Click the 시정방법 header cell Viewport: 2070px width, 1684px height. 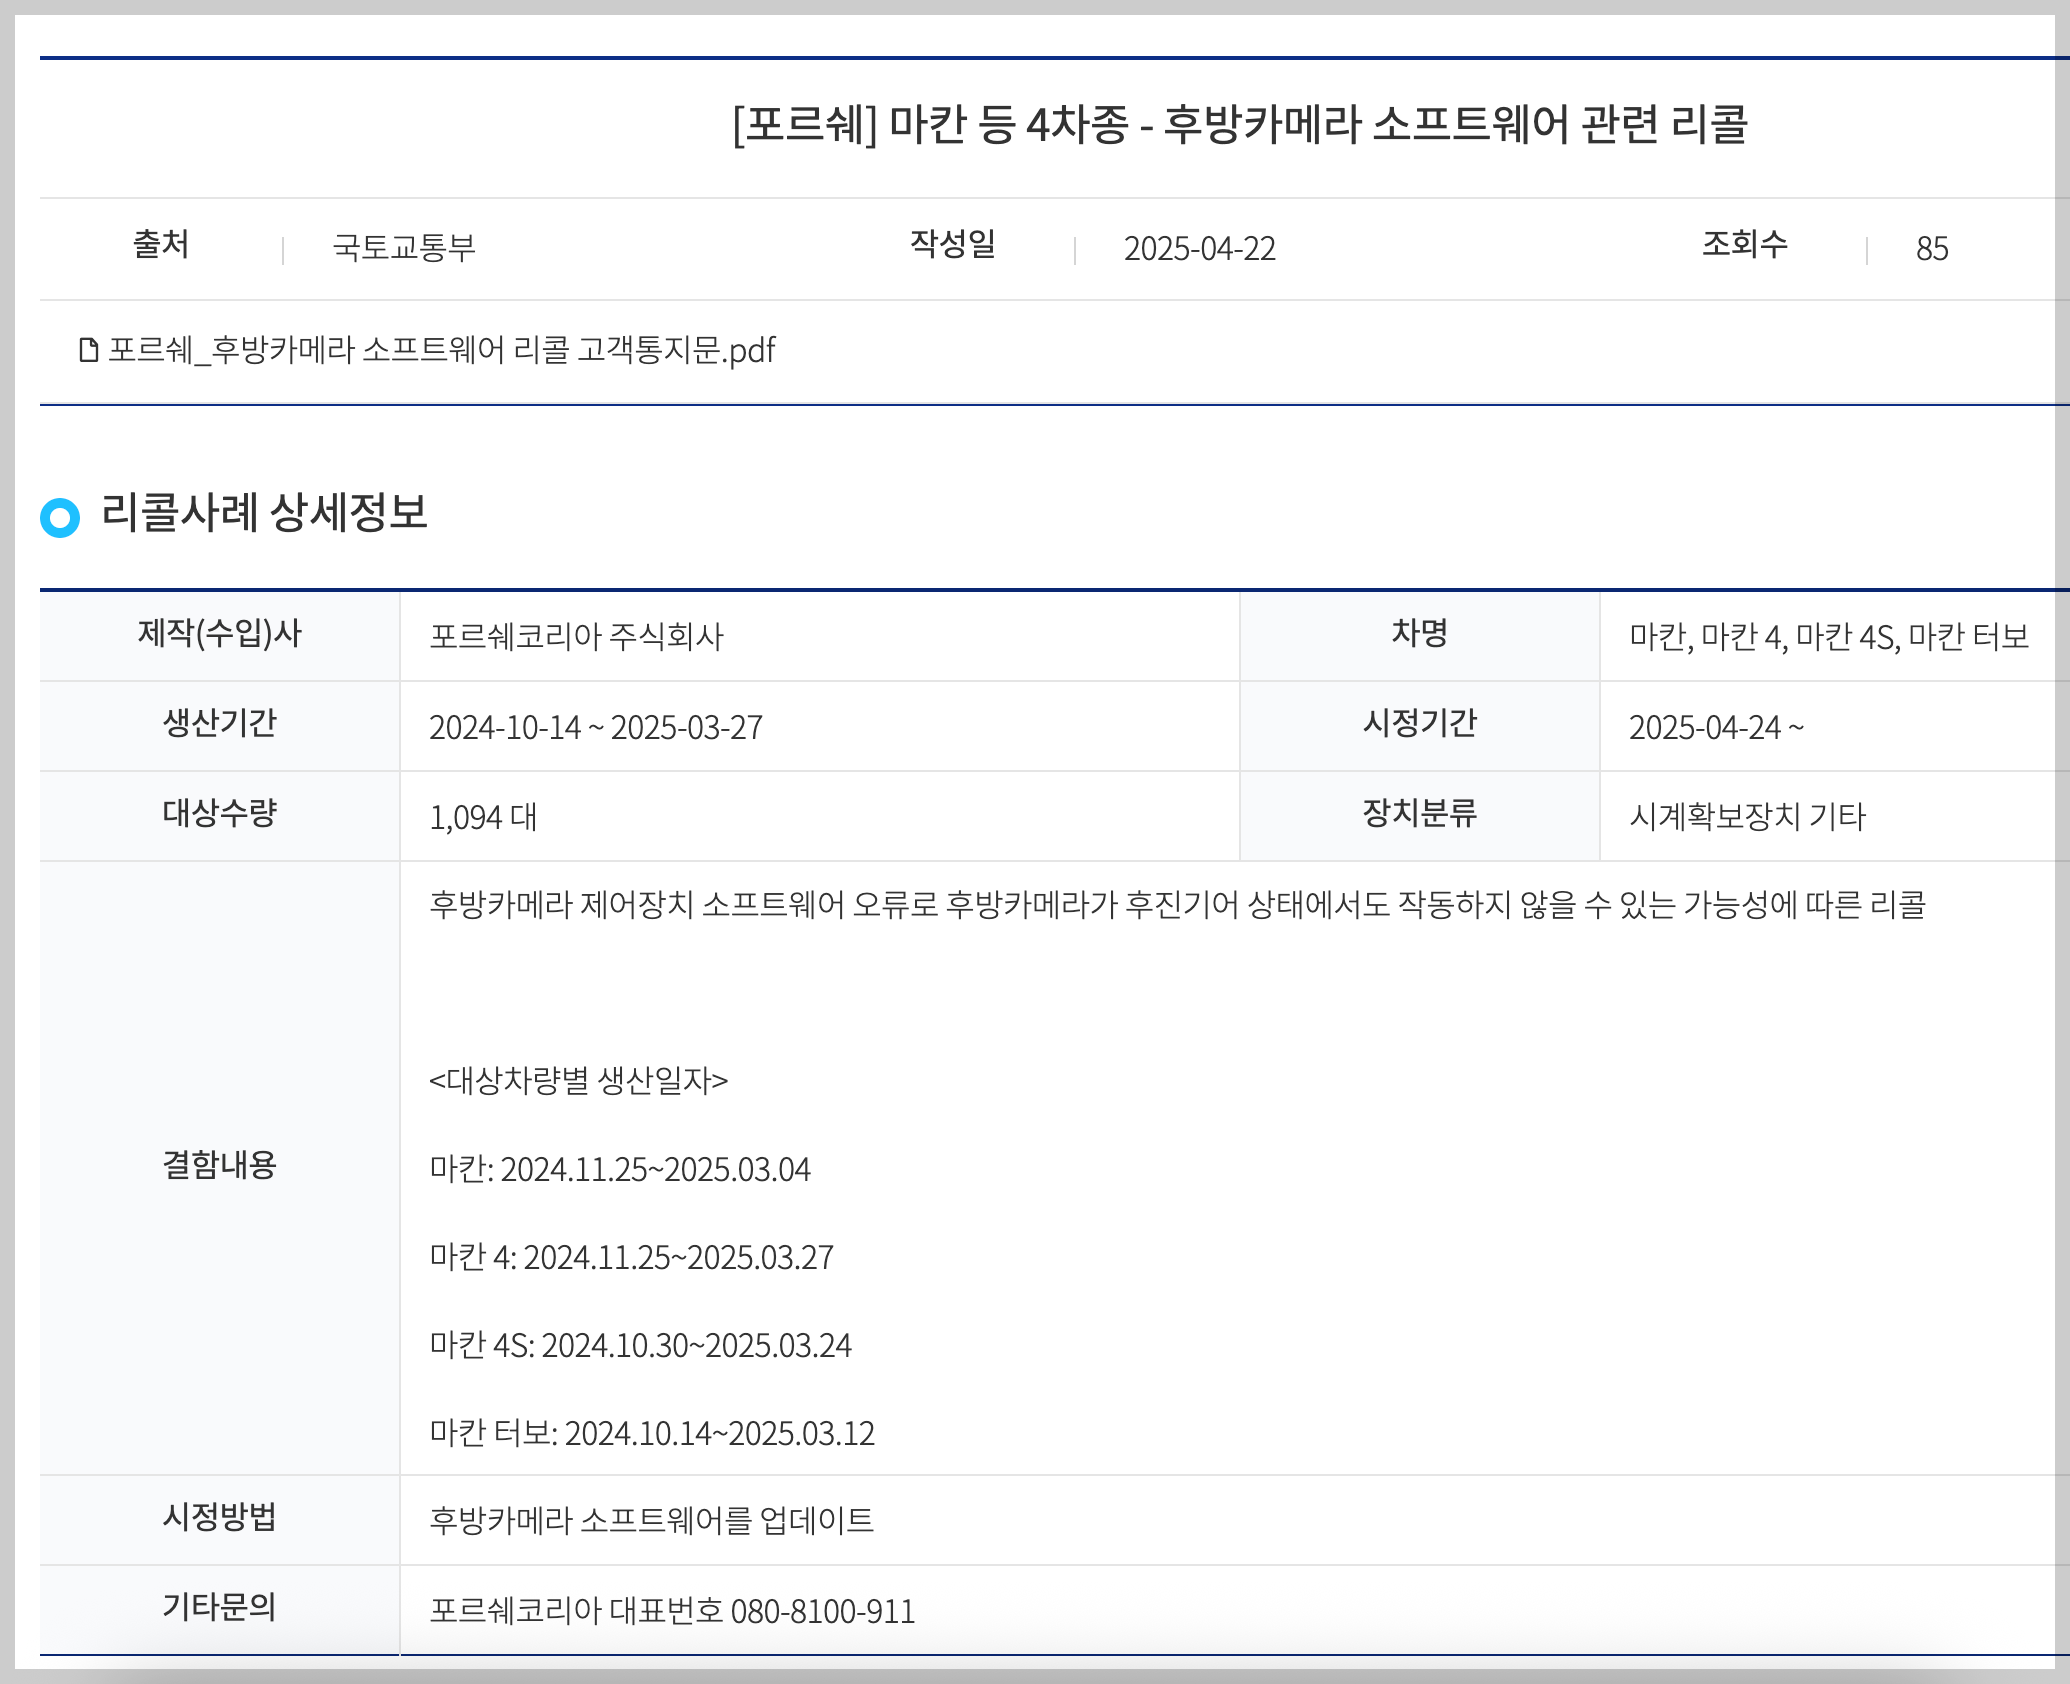coord(220,1520)
